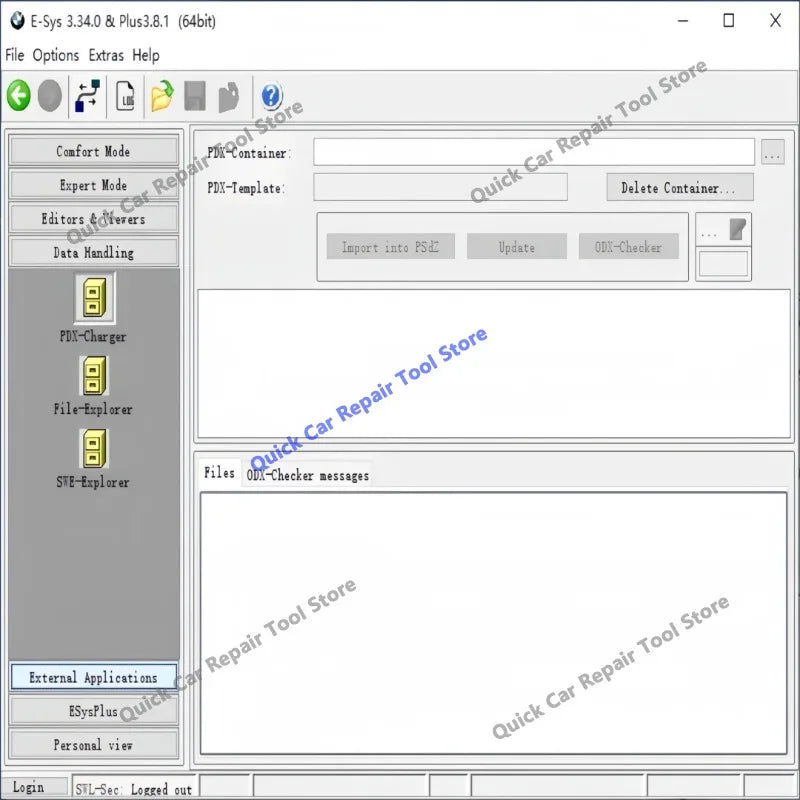Click the connection icon in toolbar
Viewport: 800px width, 800px height.
88,95
